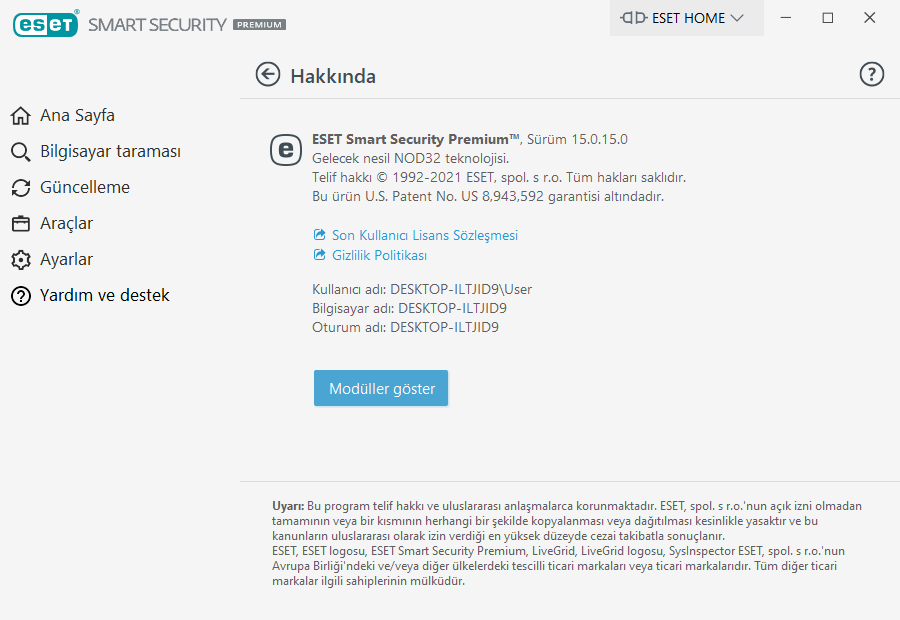Click the ESET product 'e' icon

pos(286,149)
